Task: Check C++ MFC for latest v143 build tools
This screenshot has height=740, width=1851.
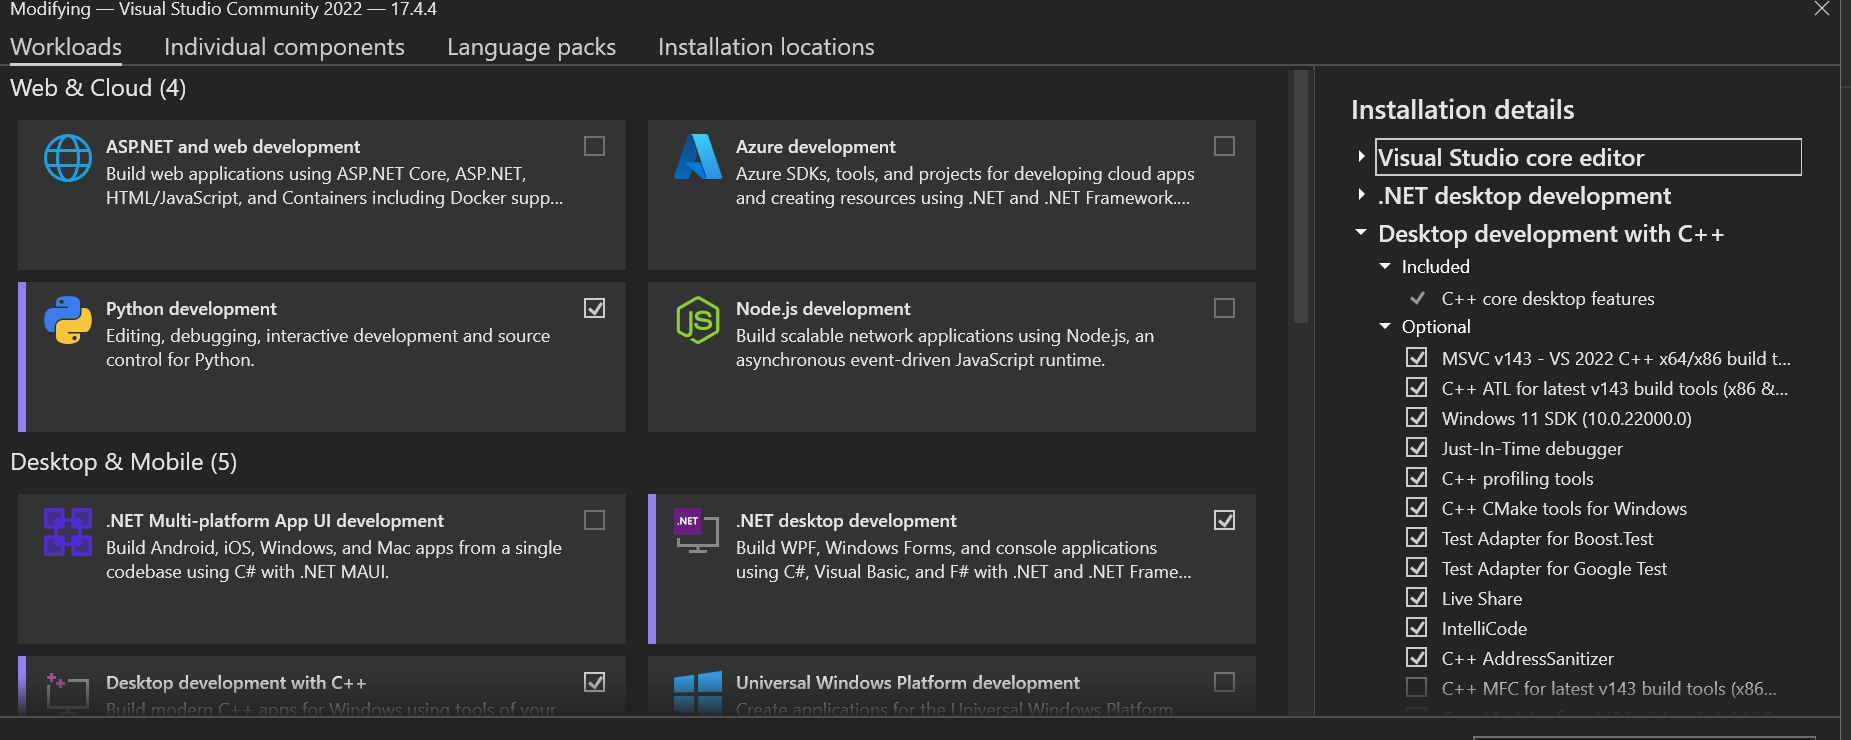Action: tap(1417, 688)
